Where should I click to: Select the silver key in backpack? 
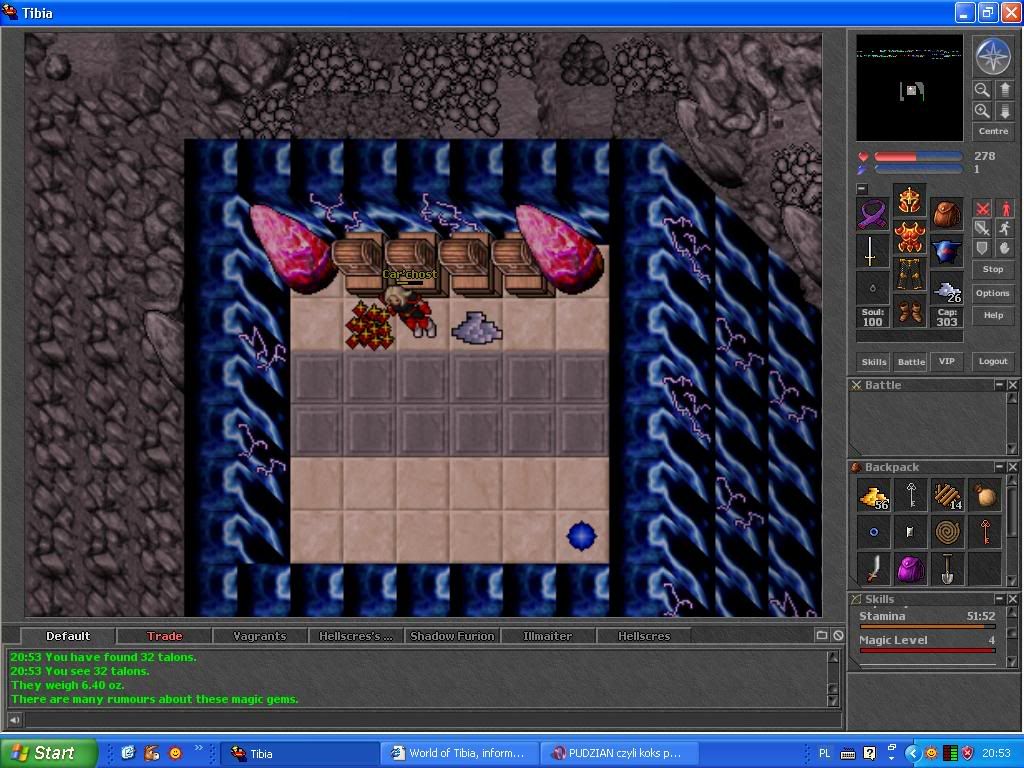click(911, 496)
